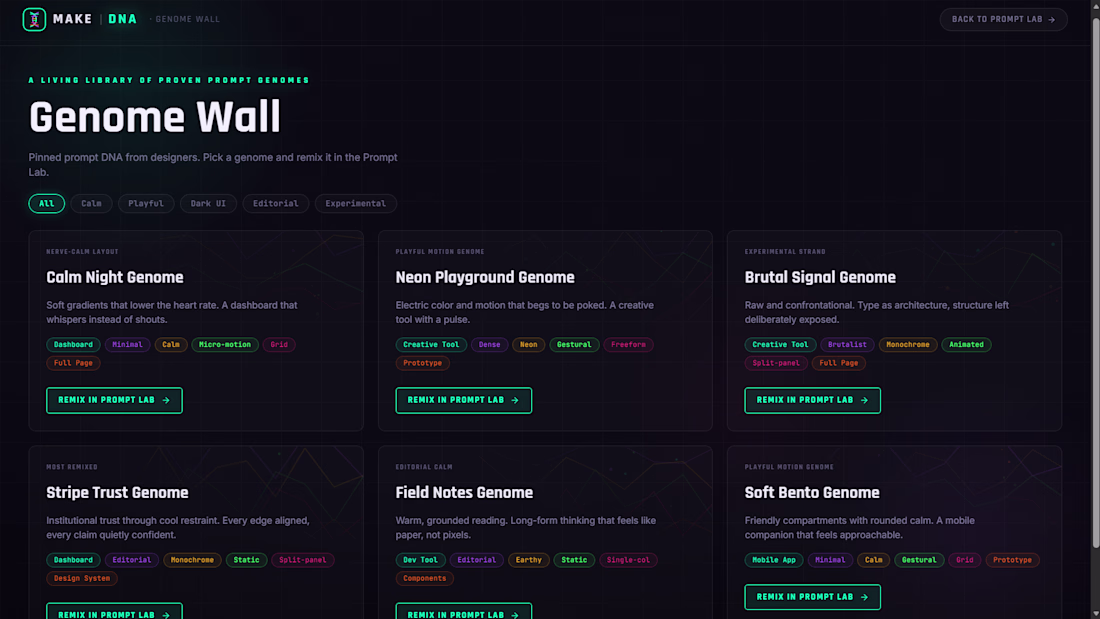Click the Genome Wall page heading
The width and height of the screenshot is (1100, 619).
pyautogui.click(x=154, y=117)
